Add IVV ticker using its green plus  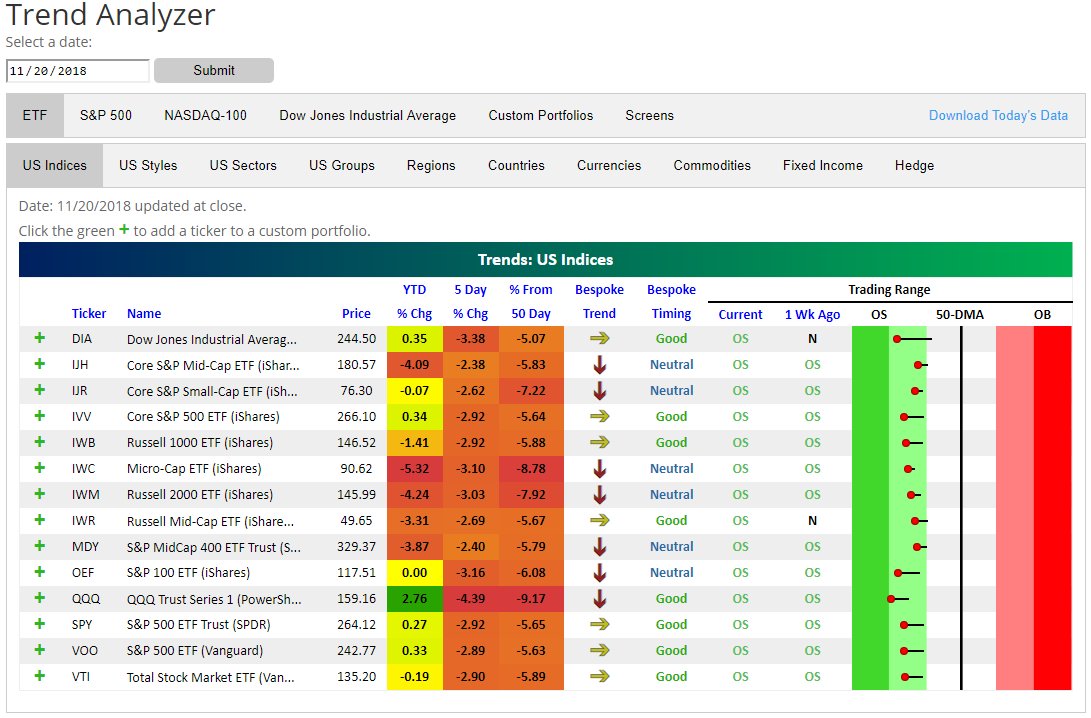(x=40, y=416)
